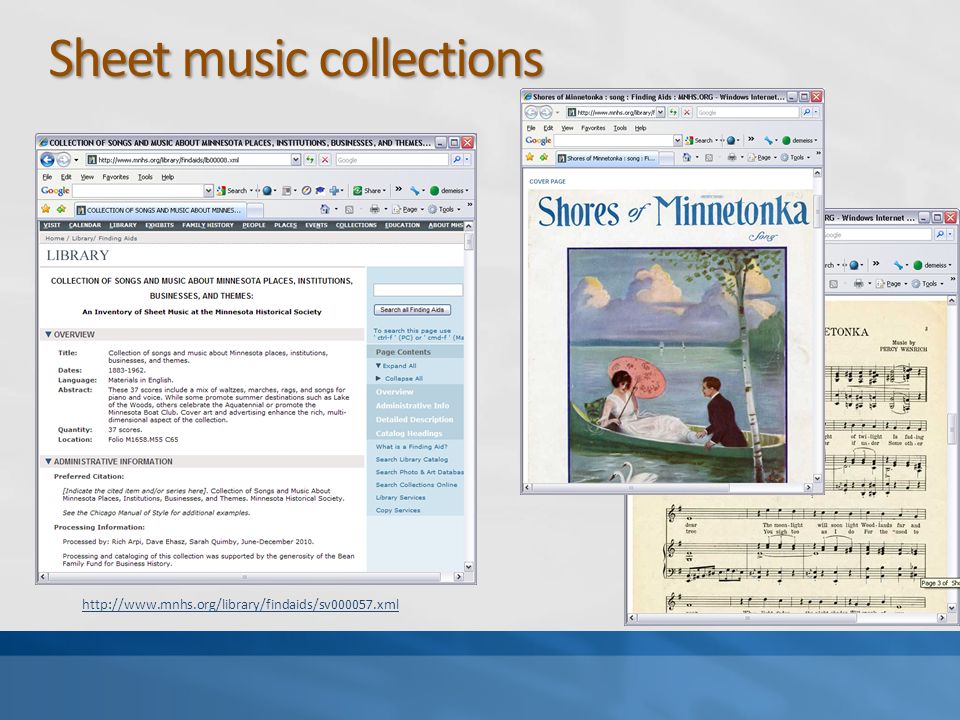Open File menu in Collection of Songs window
The height and width of the screenshot is (720, 960).
(47, 177)
